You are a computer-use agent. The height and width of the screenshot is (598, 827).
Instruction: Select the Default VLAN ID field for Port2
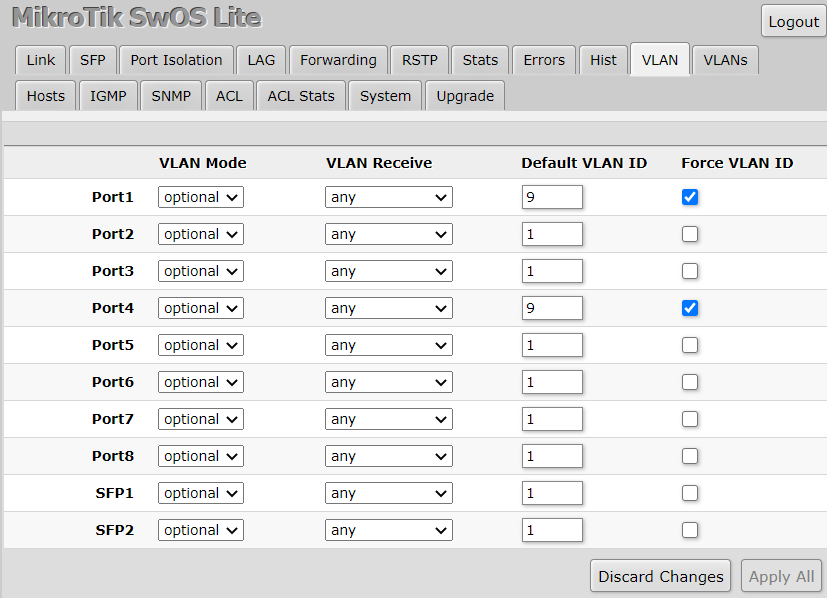click(552, 234)
